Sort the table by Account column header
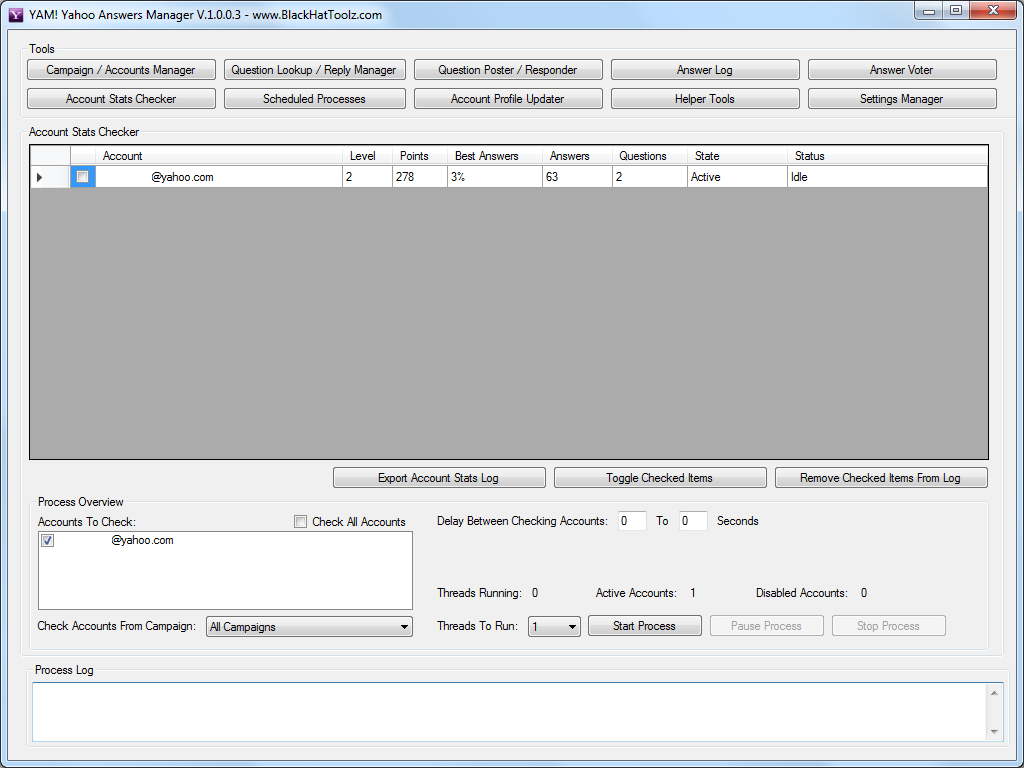Viewport: 1024px width, 768px height. click(x=219, y=155)
